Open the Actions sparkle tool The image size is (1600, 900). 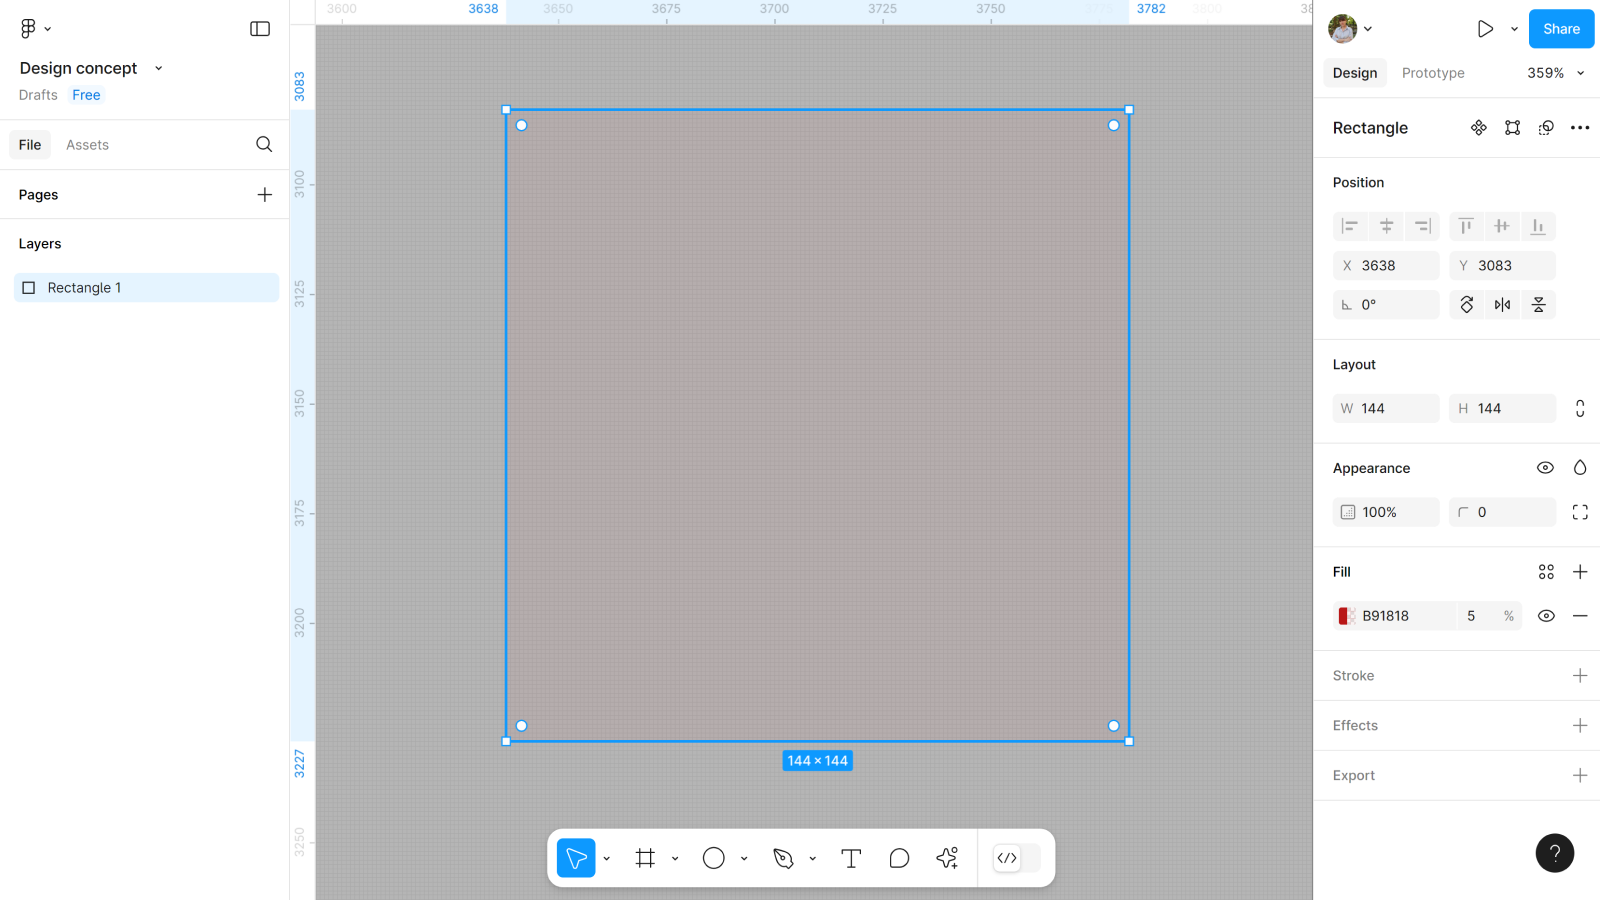[x=947, y=858]
